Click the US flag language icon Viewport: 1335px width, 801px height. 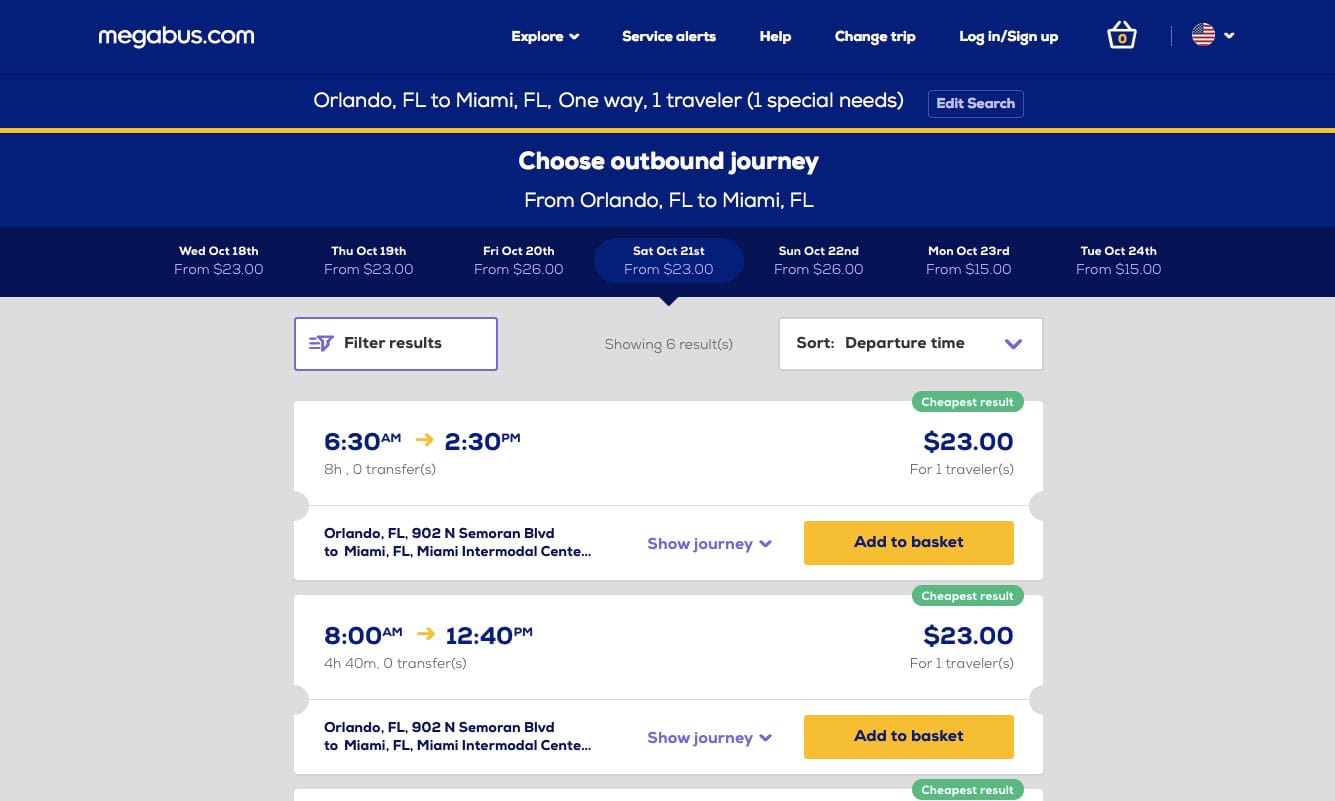[1202, 34]
